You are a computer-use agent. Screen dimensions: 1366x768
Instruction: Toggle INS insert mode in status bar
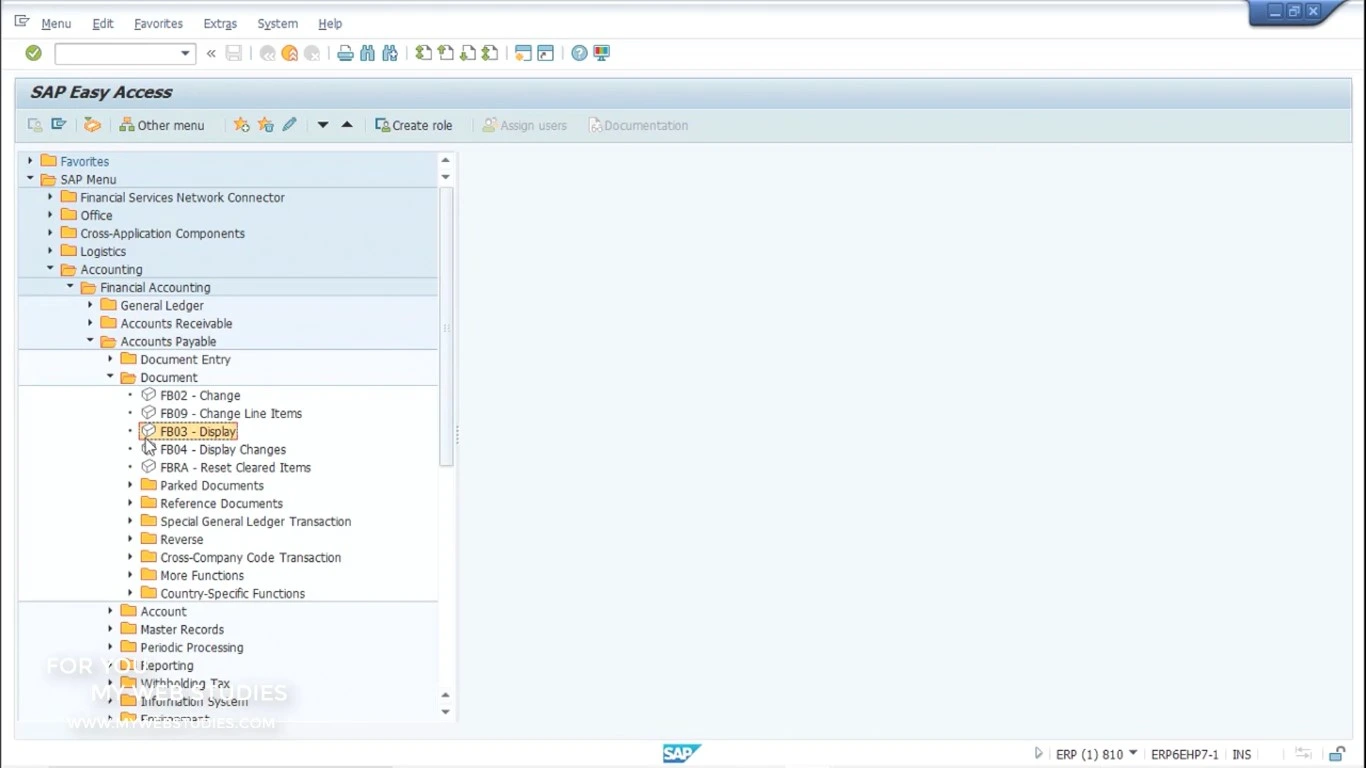click(1242, 755)
